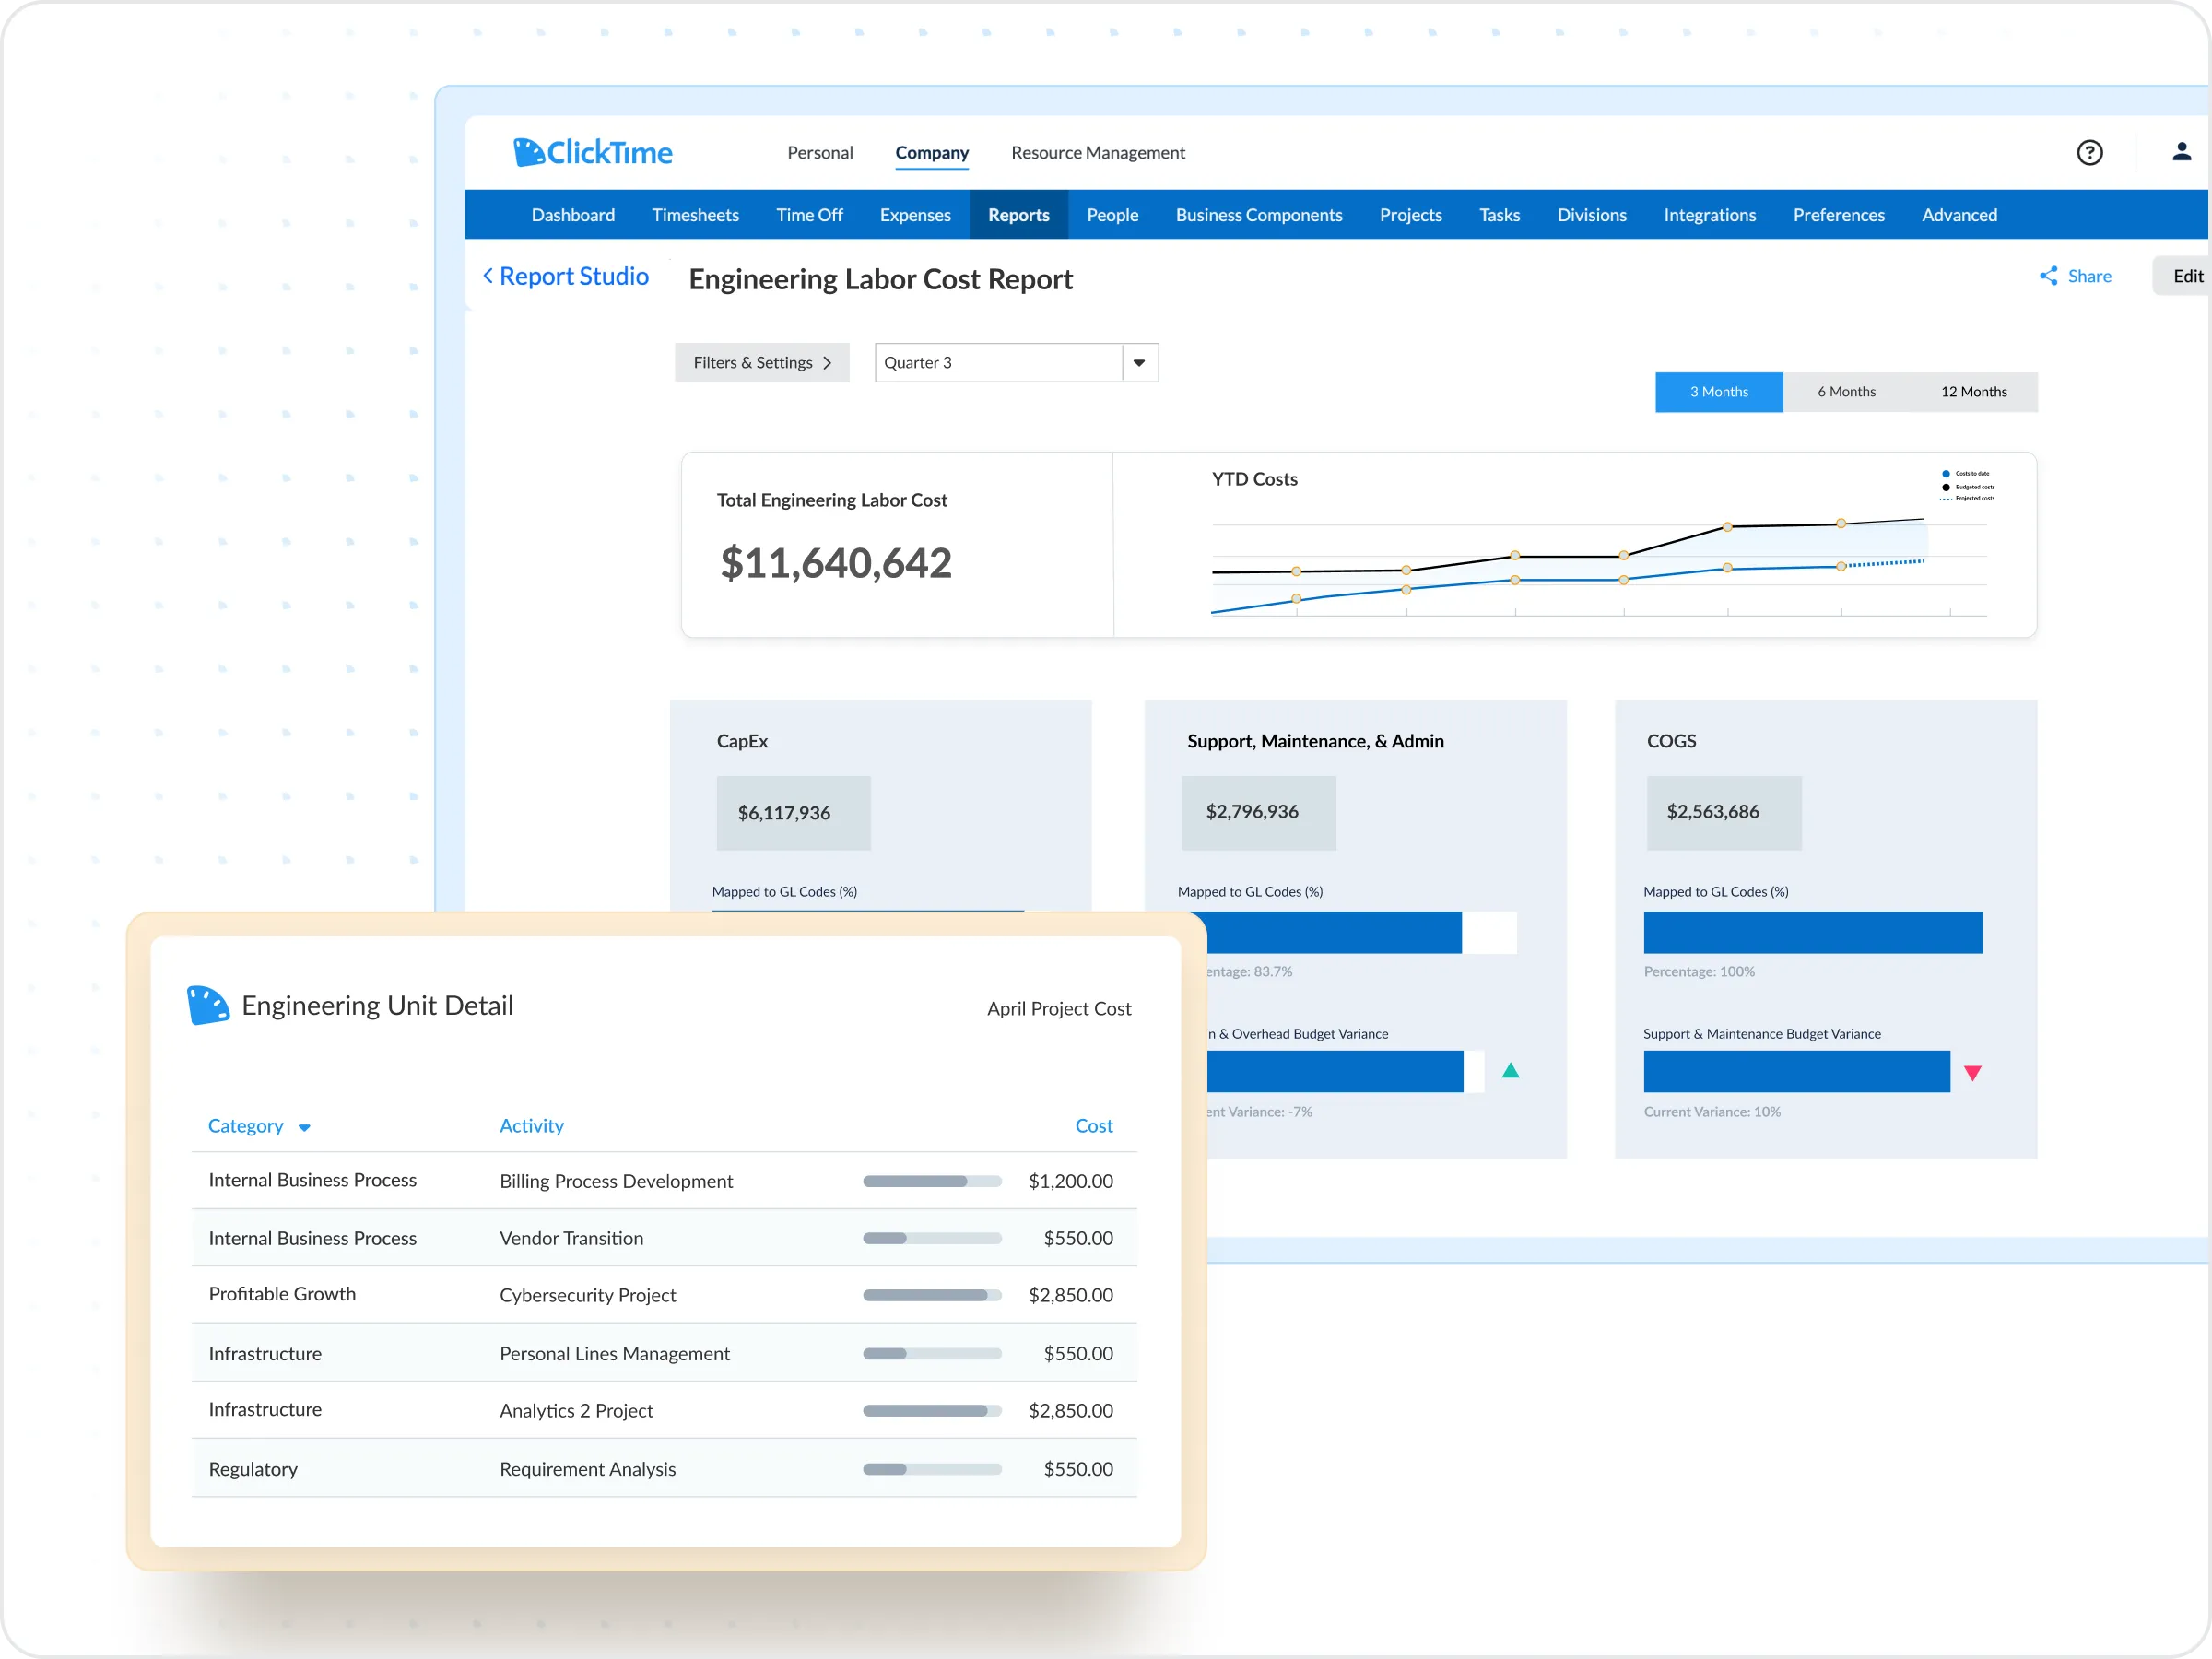This screenshot has height=1659, width=2212.
Task: Click the red down triangle variance indicator
Action: click(1972, 1073)
